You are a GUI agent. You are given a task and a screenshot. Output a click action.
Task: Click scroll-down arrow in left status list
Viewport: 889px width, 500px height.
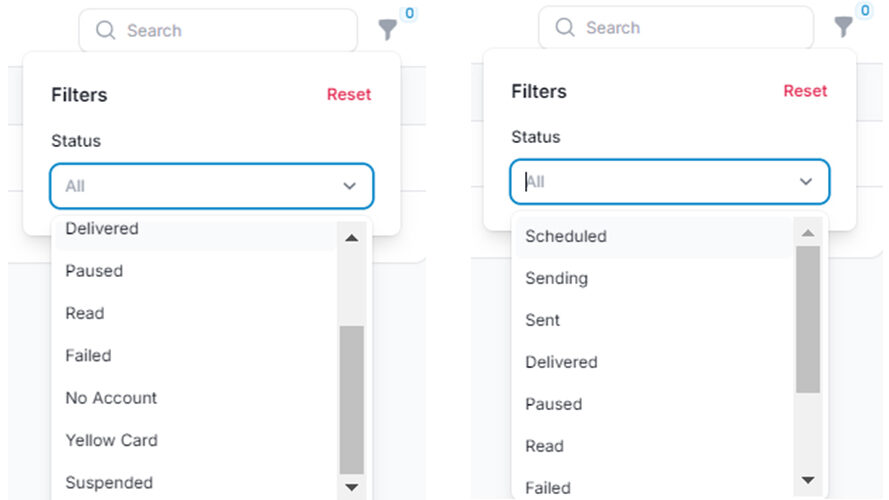point(352,487)
